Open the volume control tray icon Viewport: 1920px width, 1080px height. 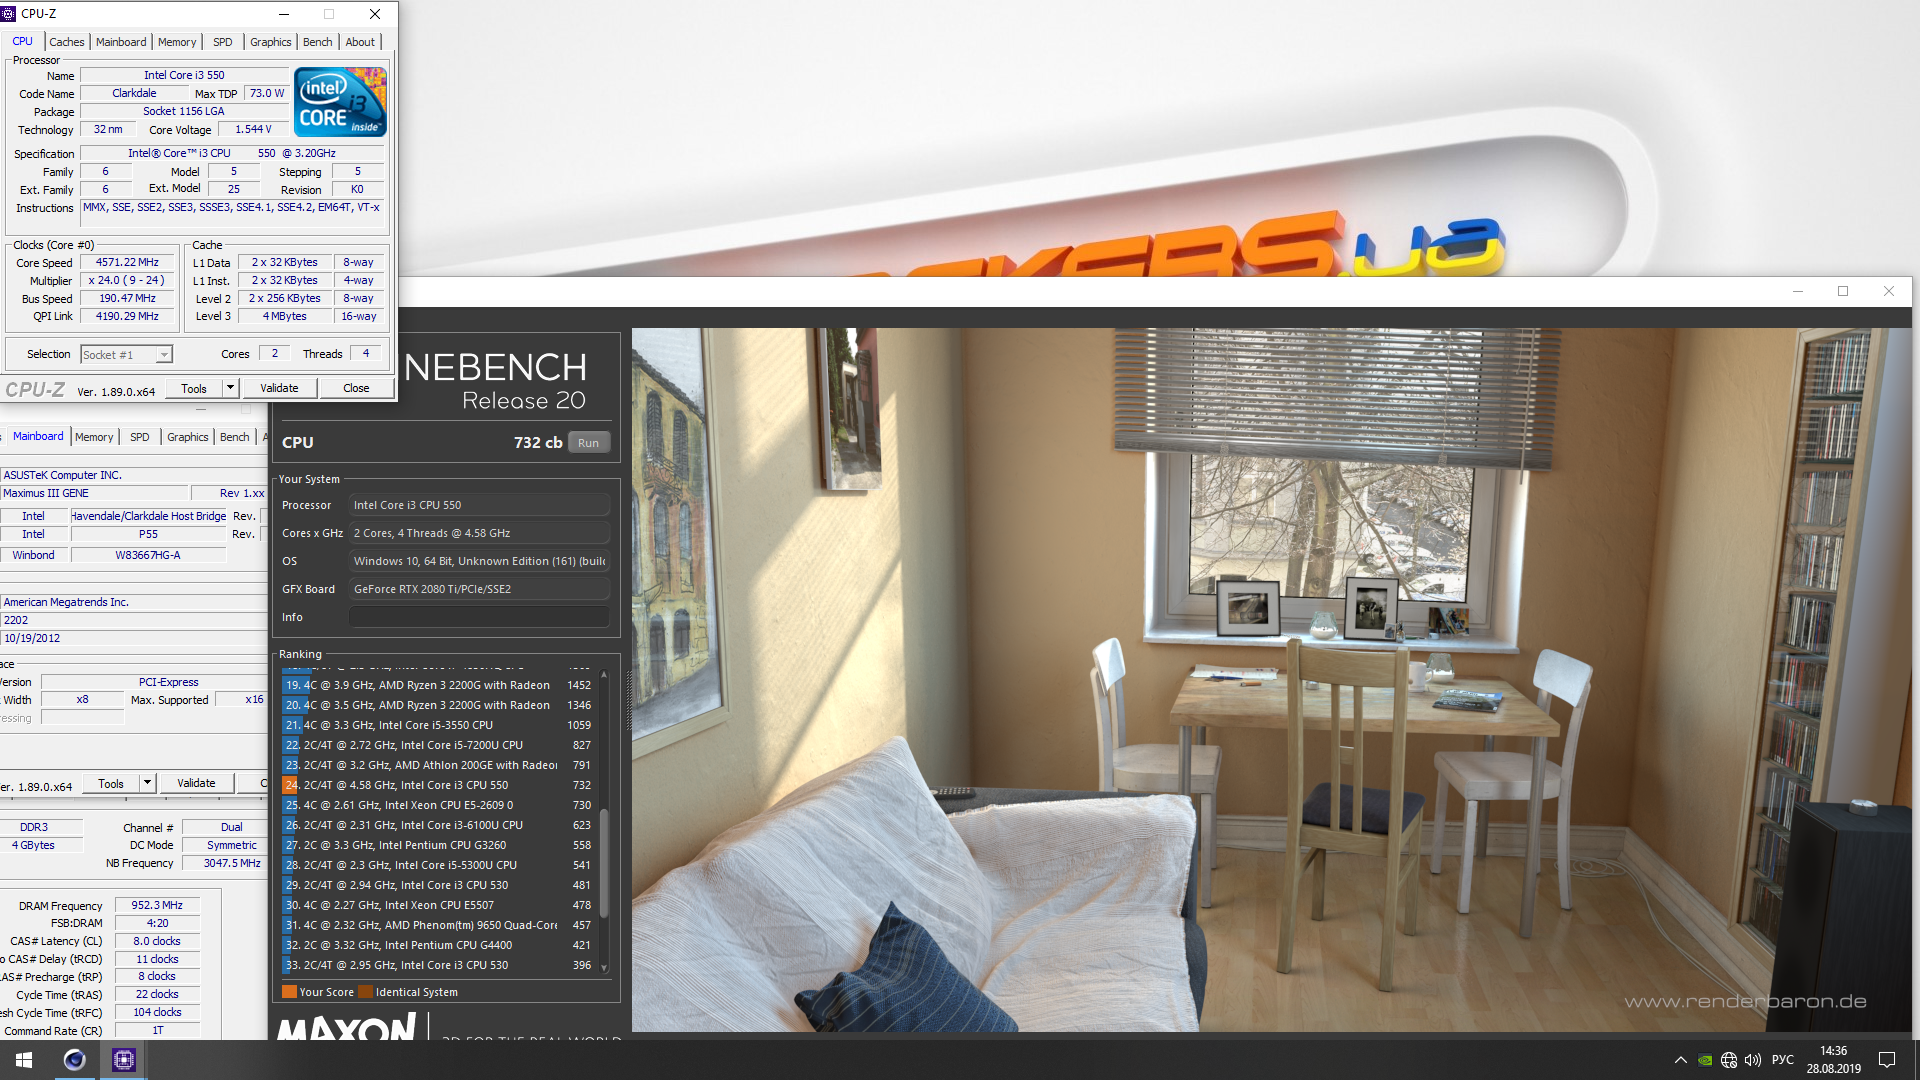point(1753,1060)
